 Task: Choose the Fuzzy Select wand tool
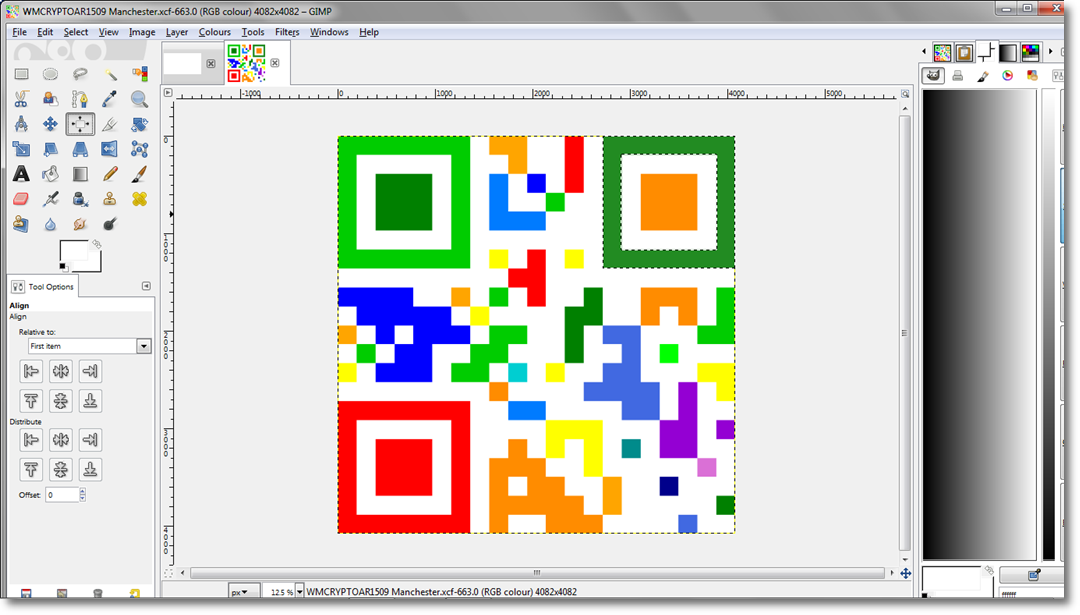coord(110,74)
